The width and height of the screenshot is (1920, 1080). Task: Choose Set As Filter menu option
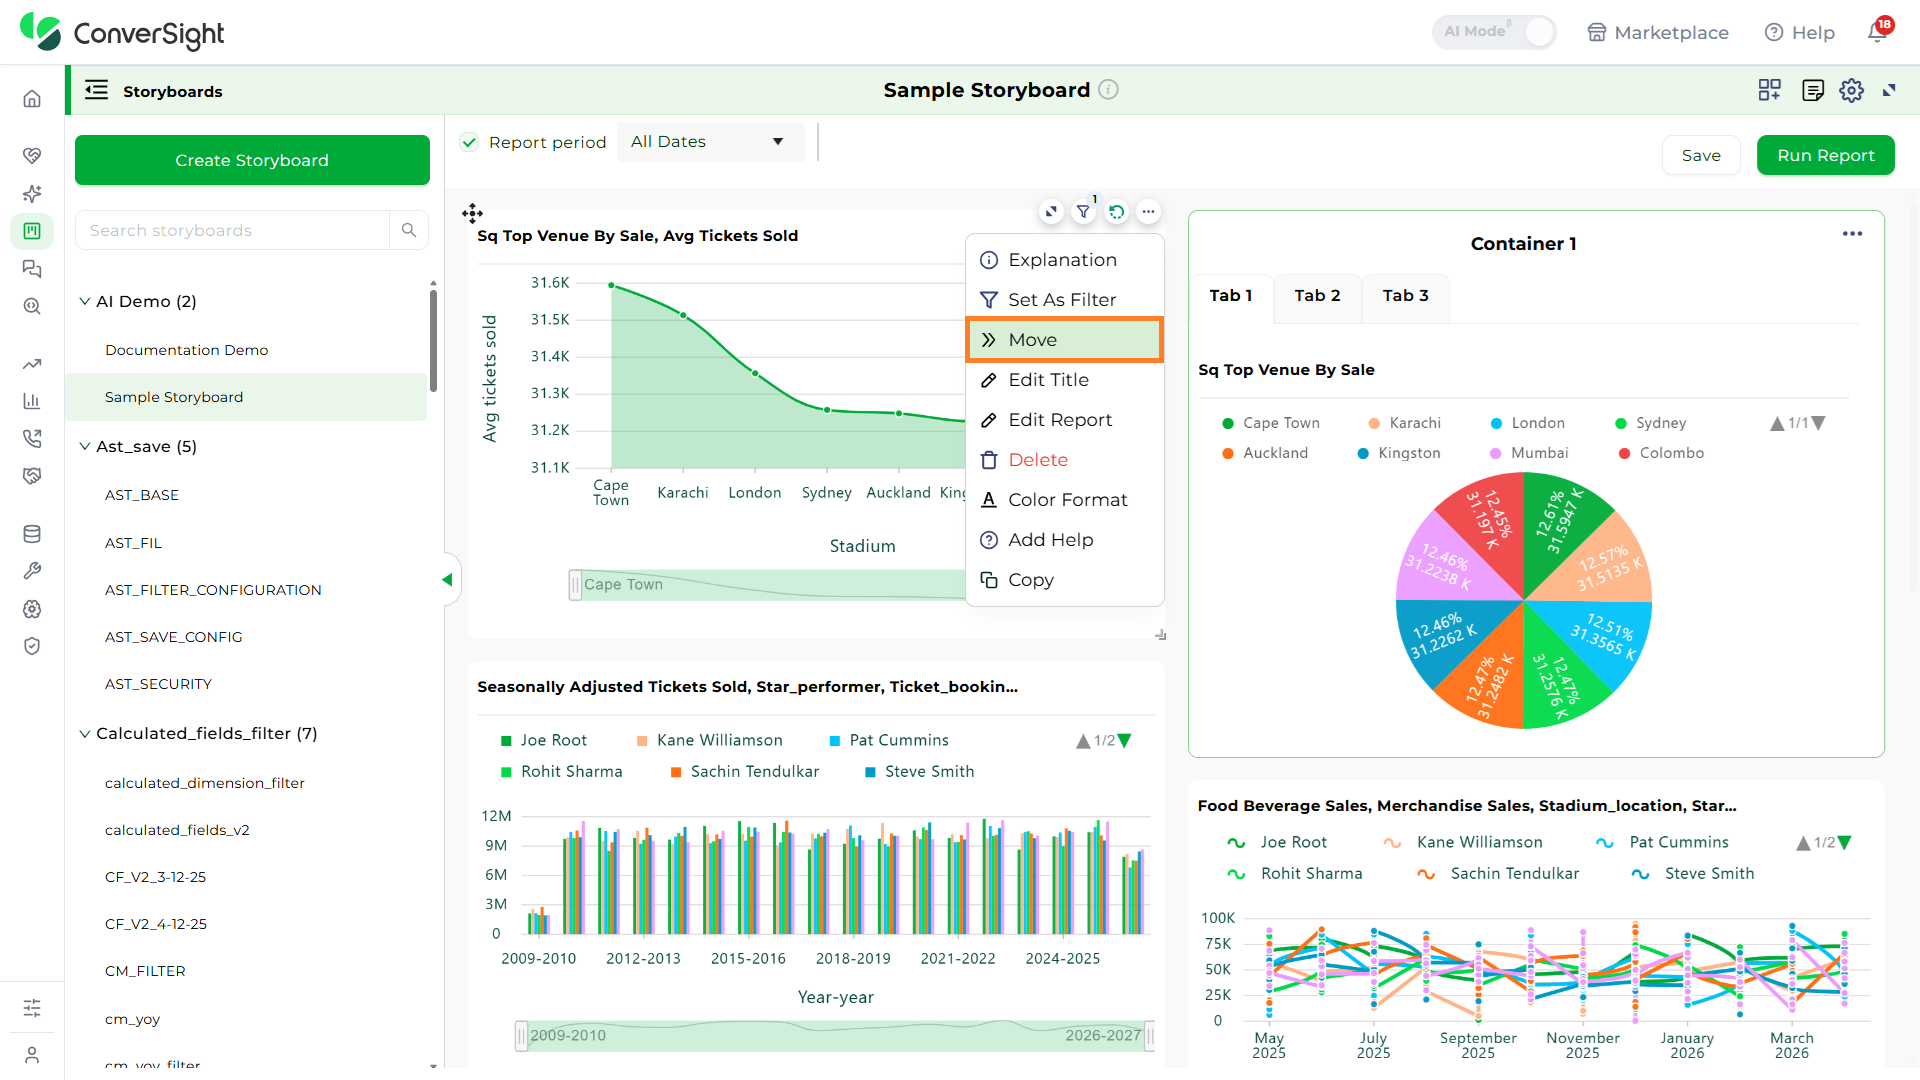tap(1064, 300)
